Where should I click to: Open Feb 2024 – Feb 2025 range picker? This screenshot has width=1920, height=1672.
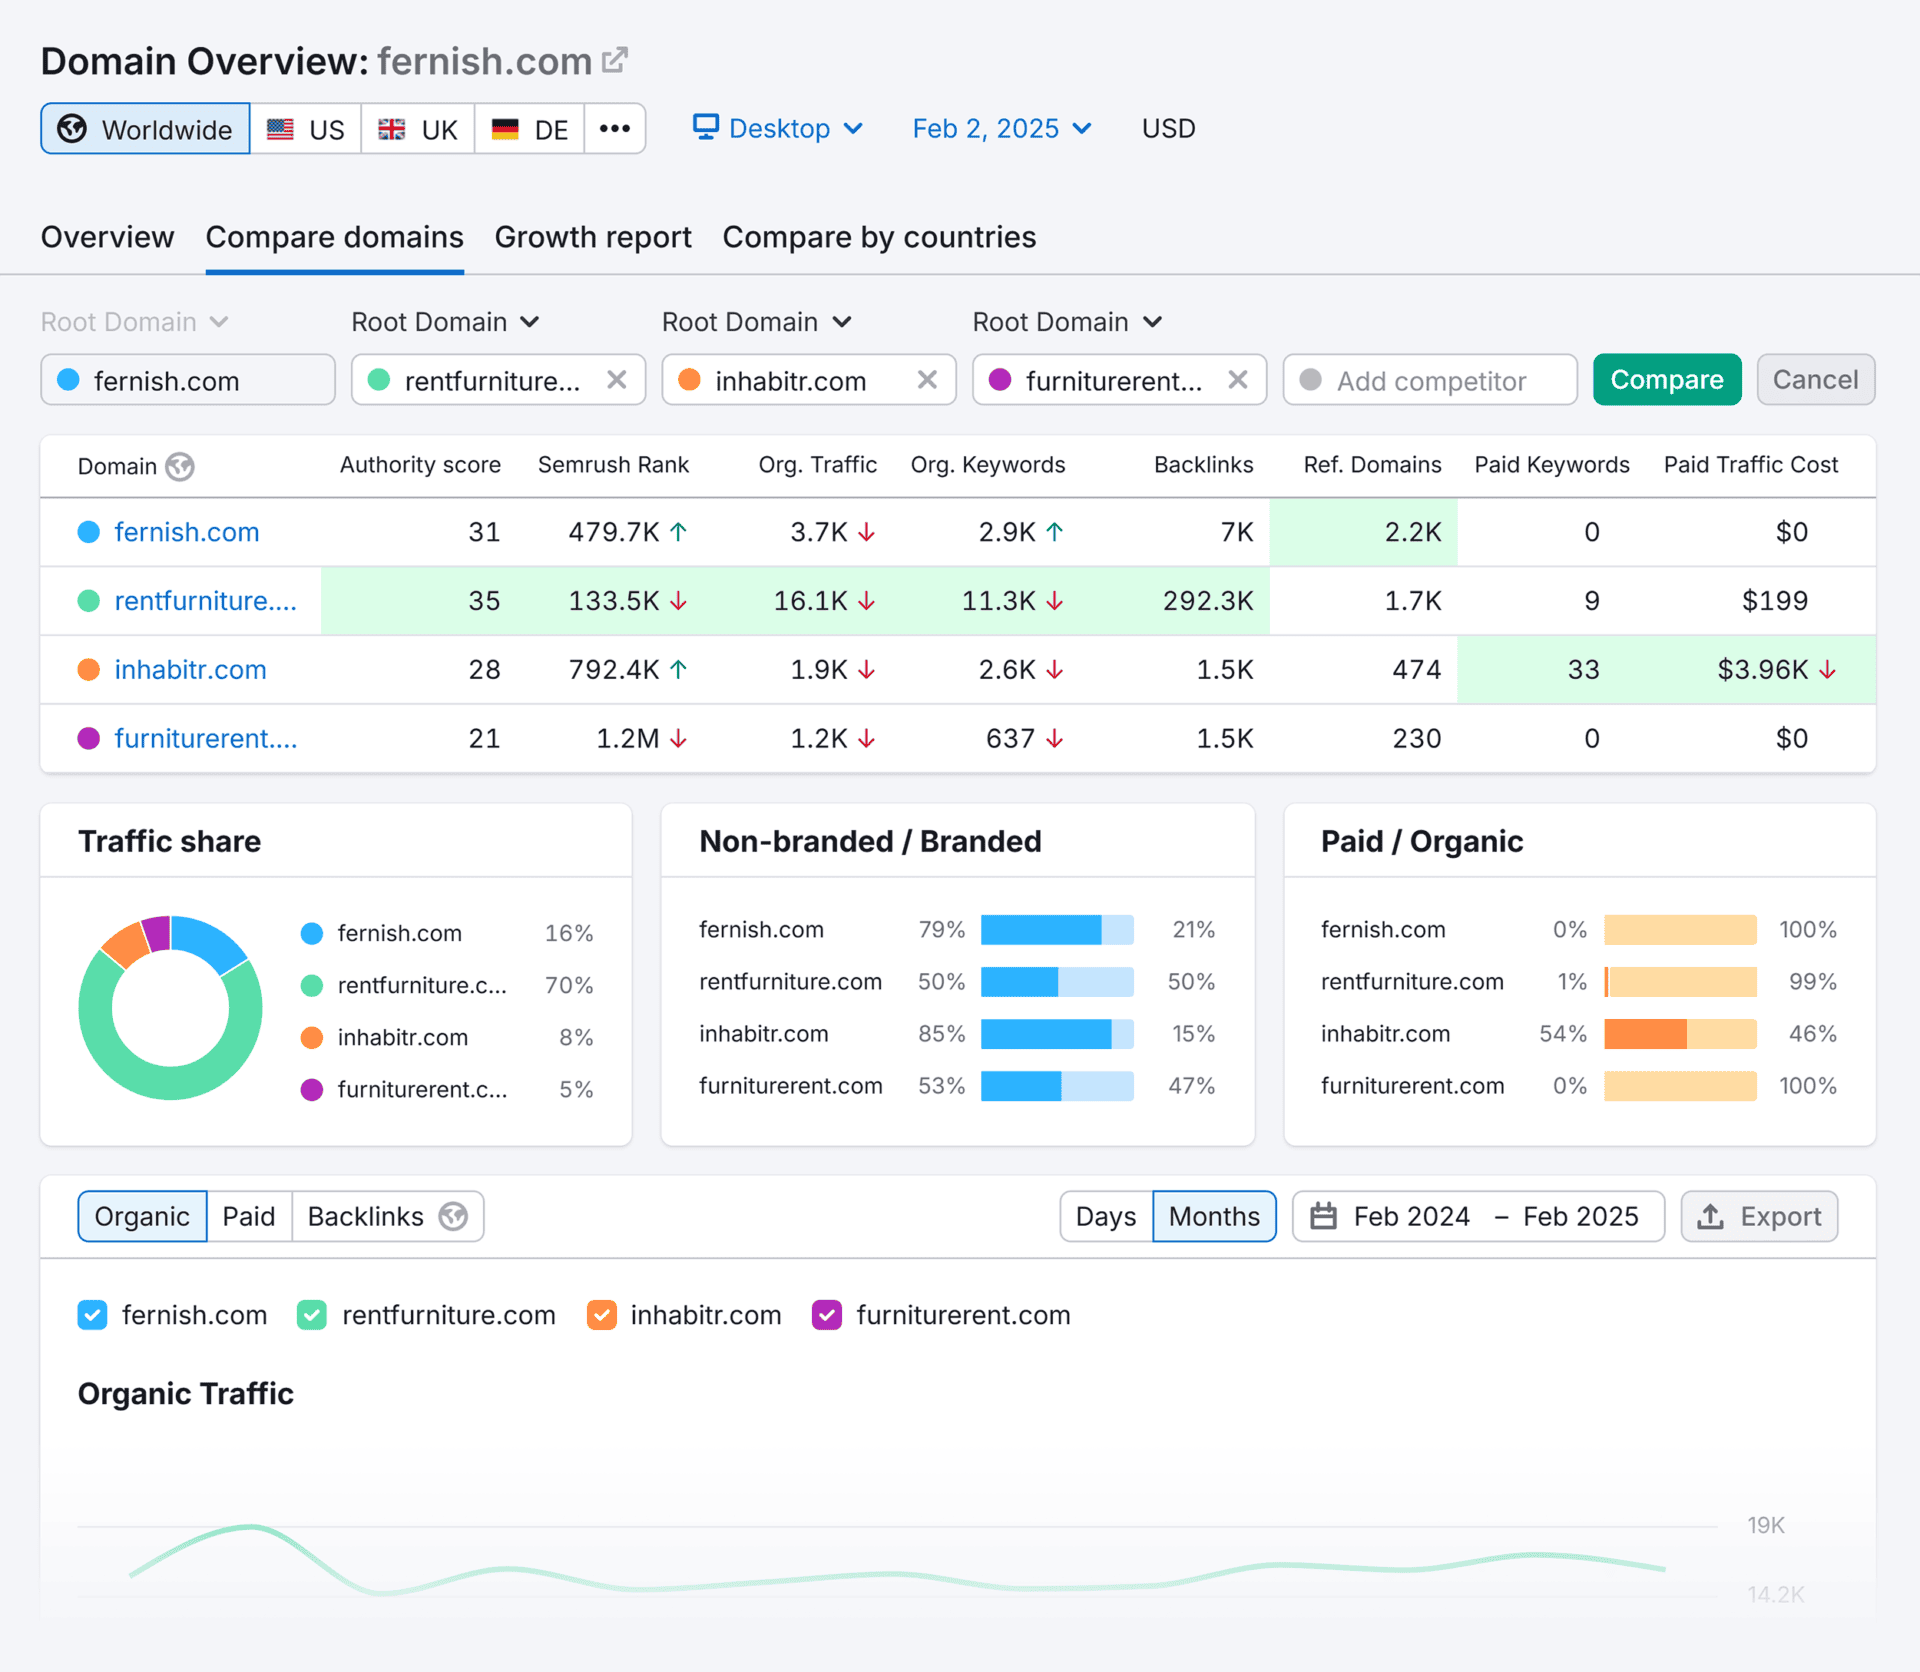pos(1478,1216)
